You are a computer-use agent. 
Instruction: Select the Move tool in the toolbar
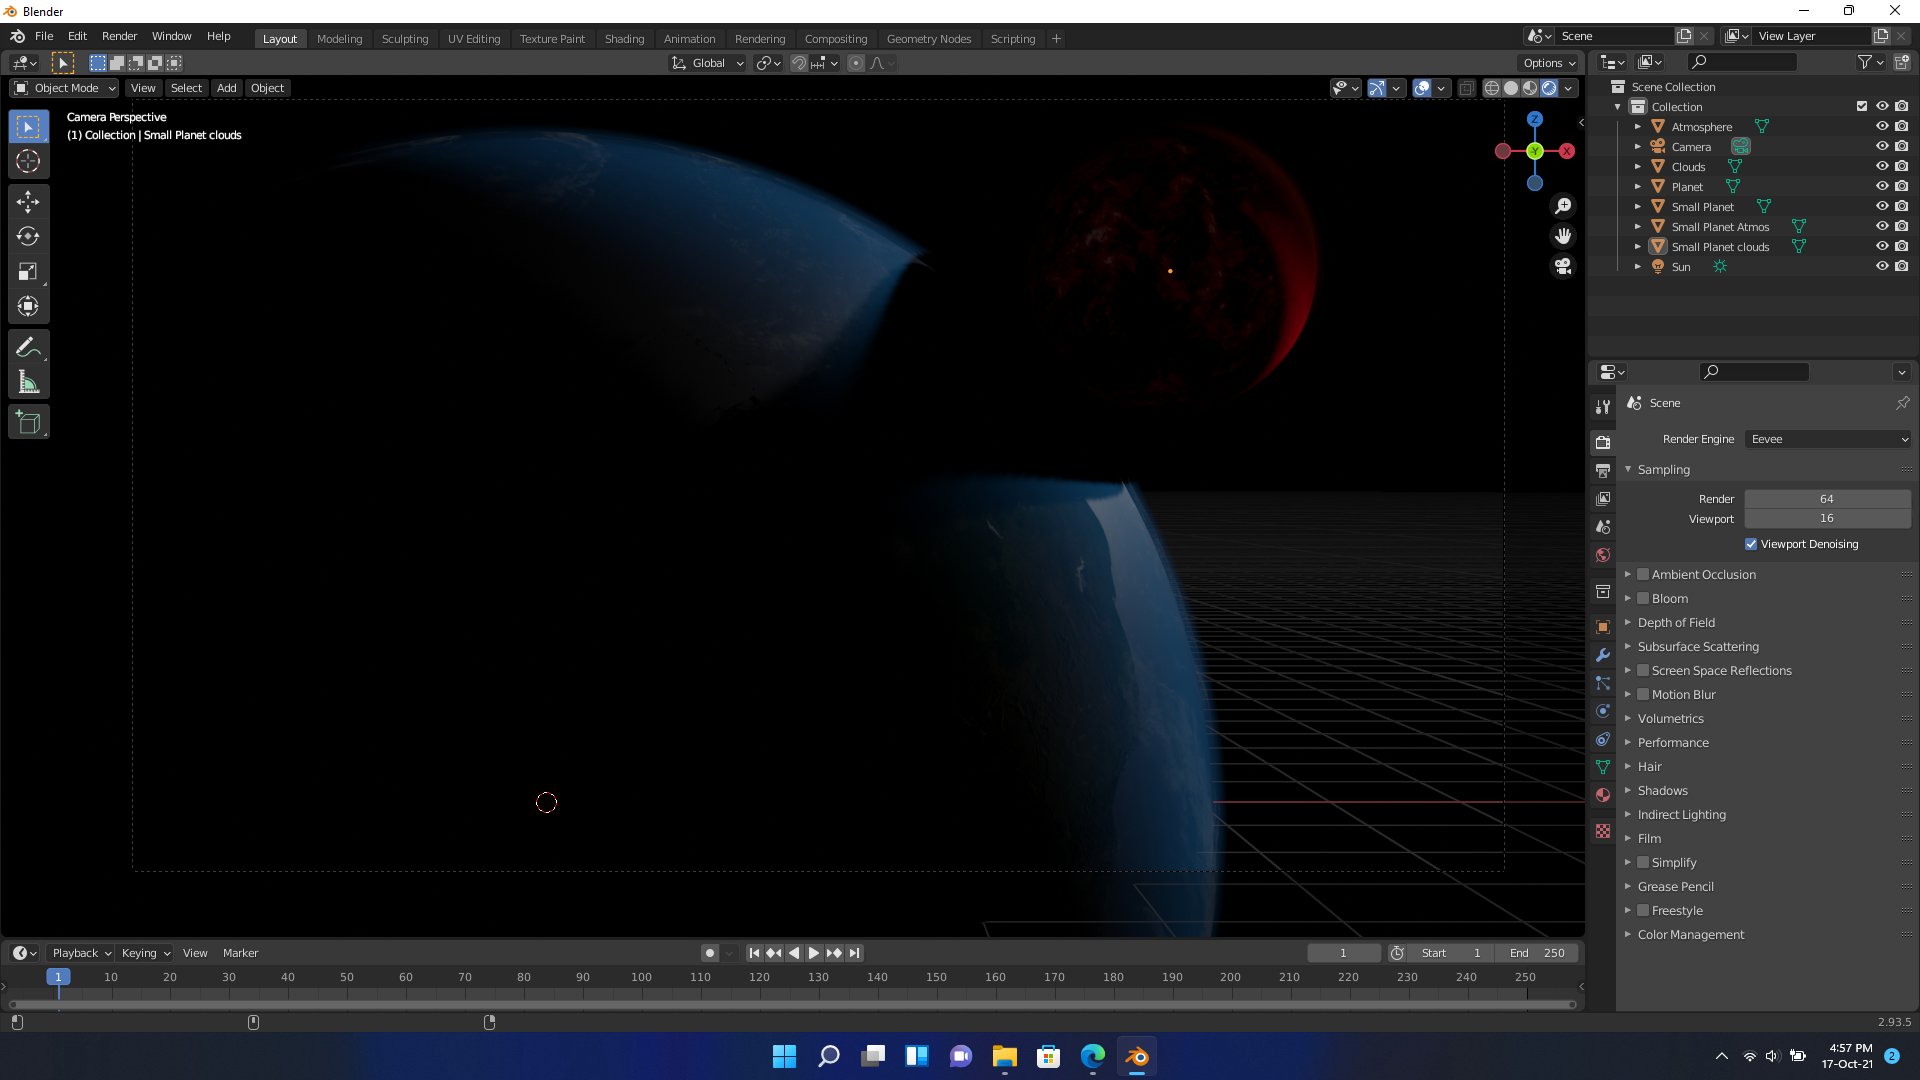click(28, 201)
